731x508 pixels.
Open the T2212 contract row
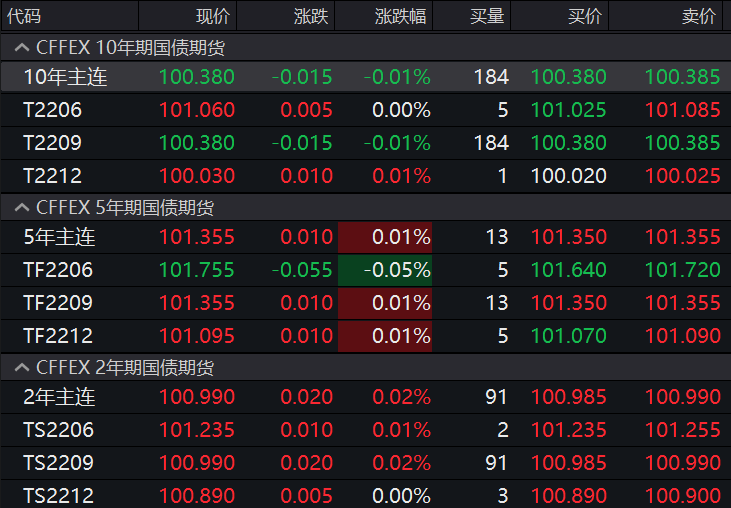point(52,176)
